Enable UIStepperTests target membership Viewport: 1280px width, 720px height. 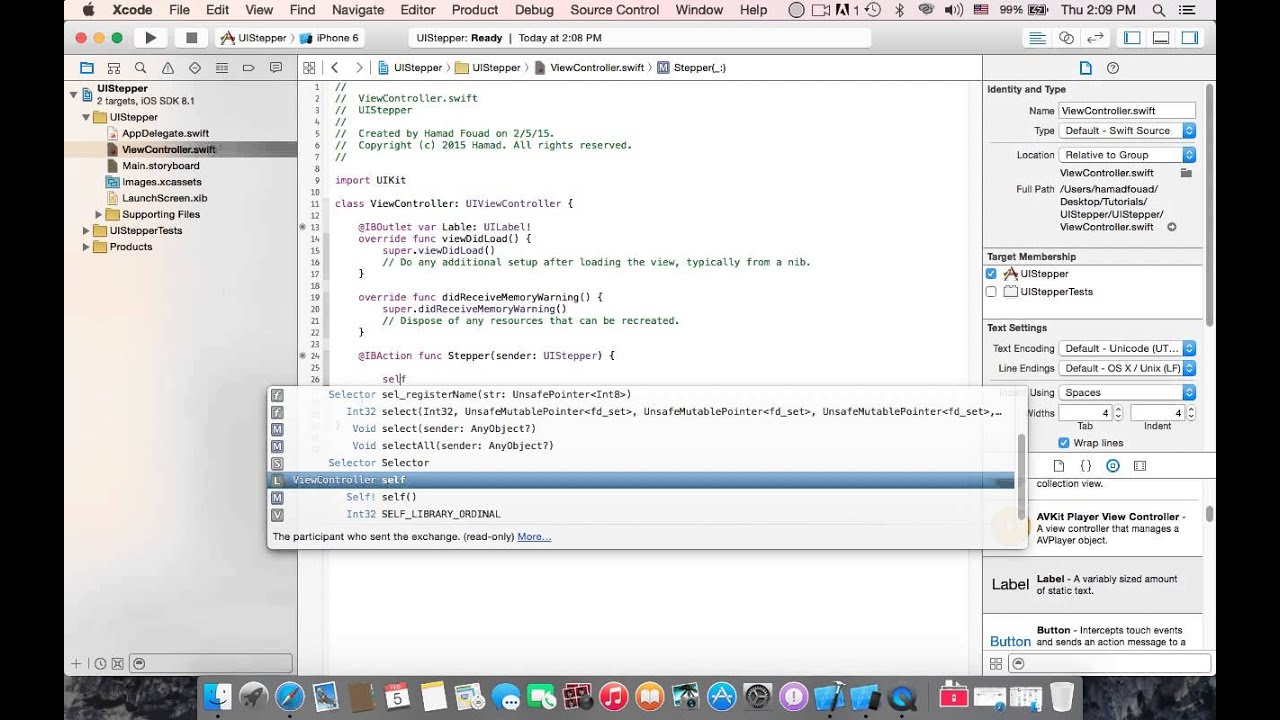pyautogui.click(x=991, y=292)
